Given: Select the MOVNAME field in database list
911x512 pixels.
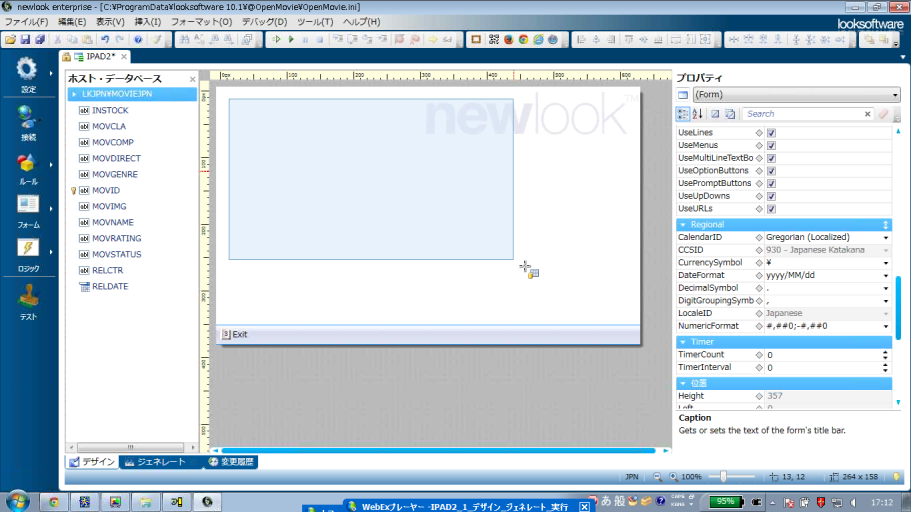Looking at the screenshot, I should point(113,222).
